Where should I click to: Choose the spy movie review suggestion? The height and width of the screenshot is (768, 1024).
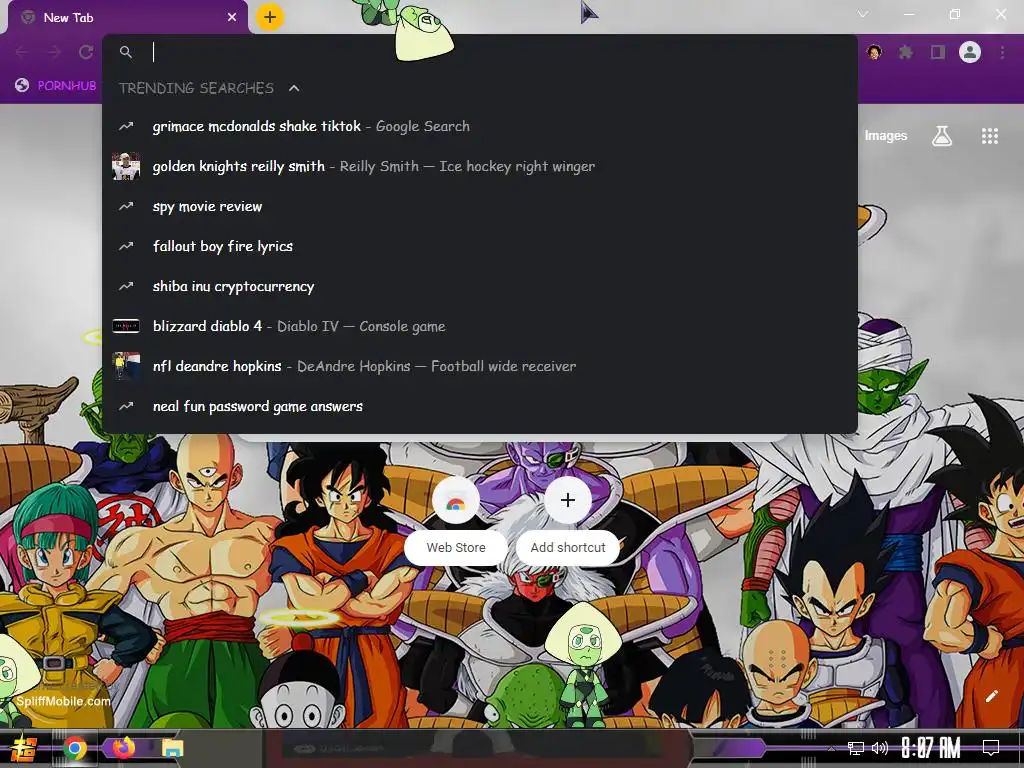point(480,206)
